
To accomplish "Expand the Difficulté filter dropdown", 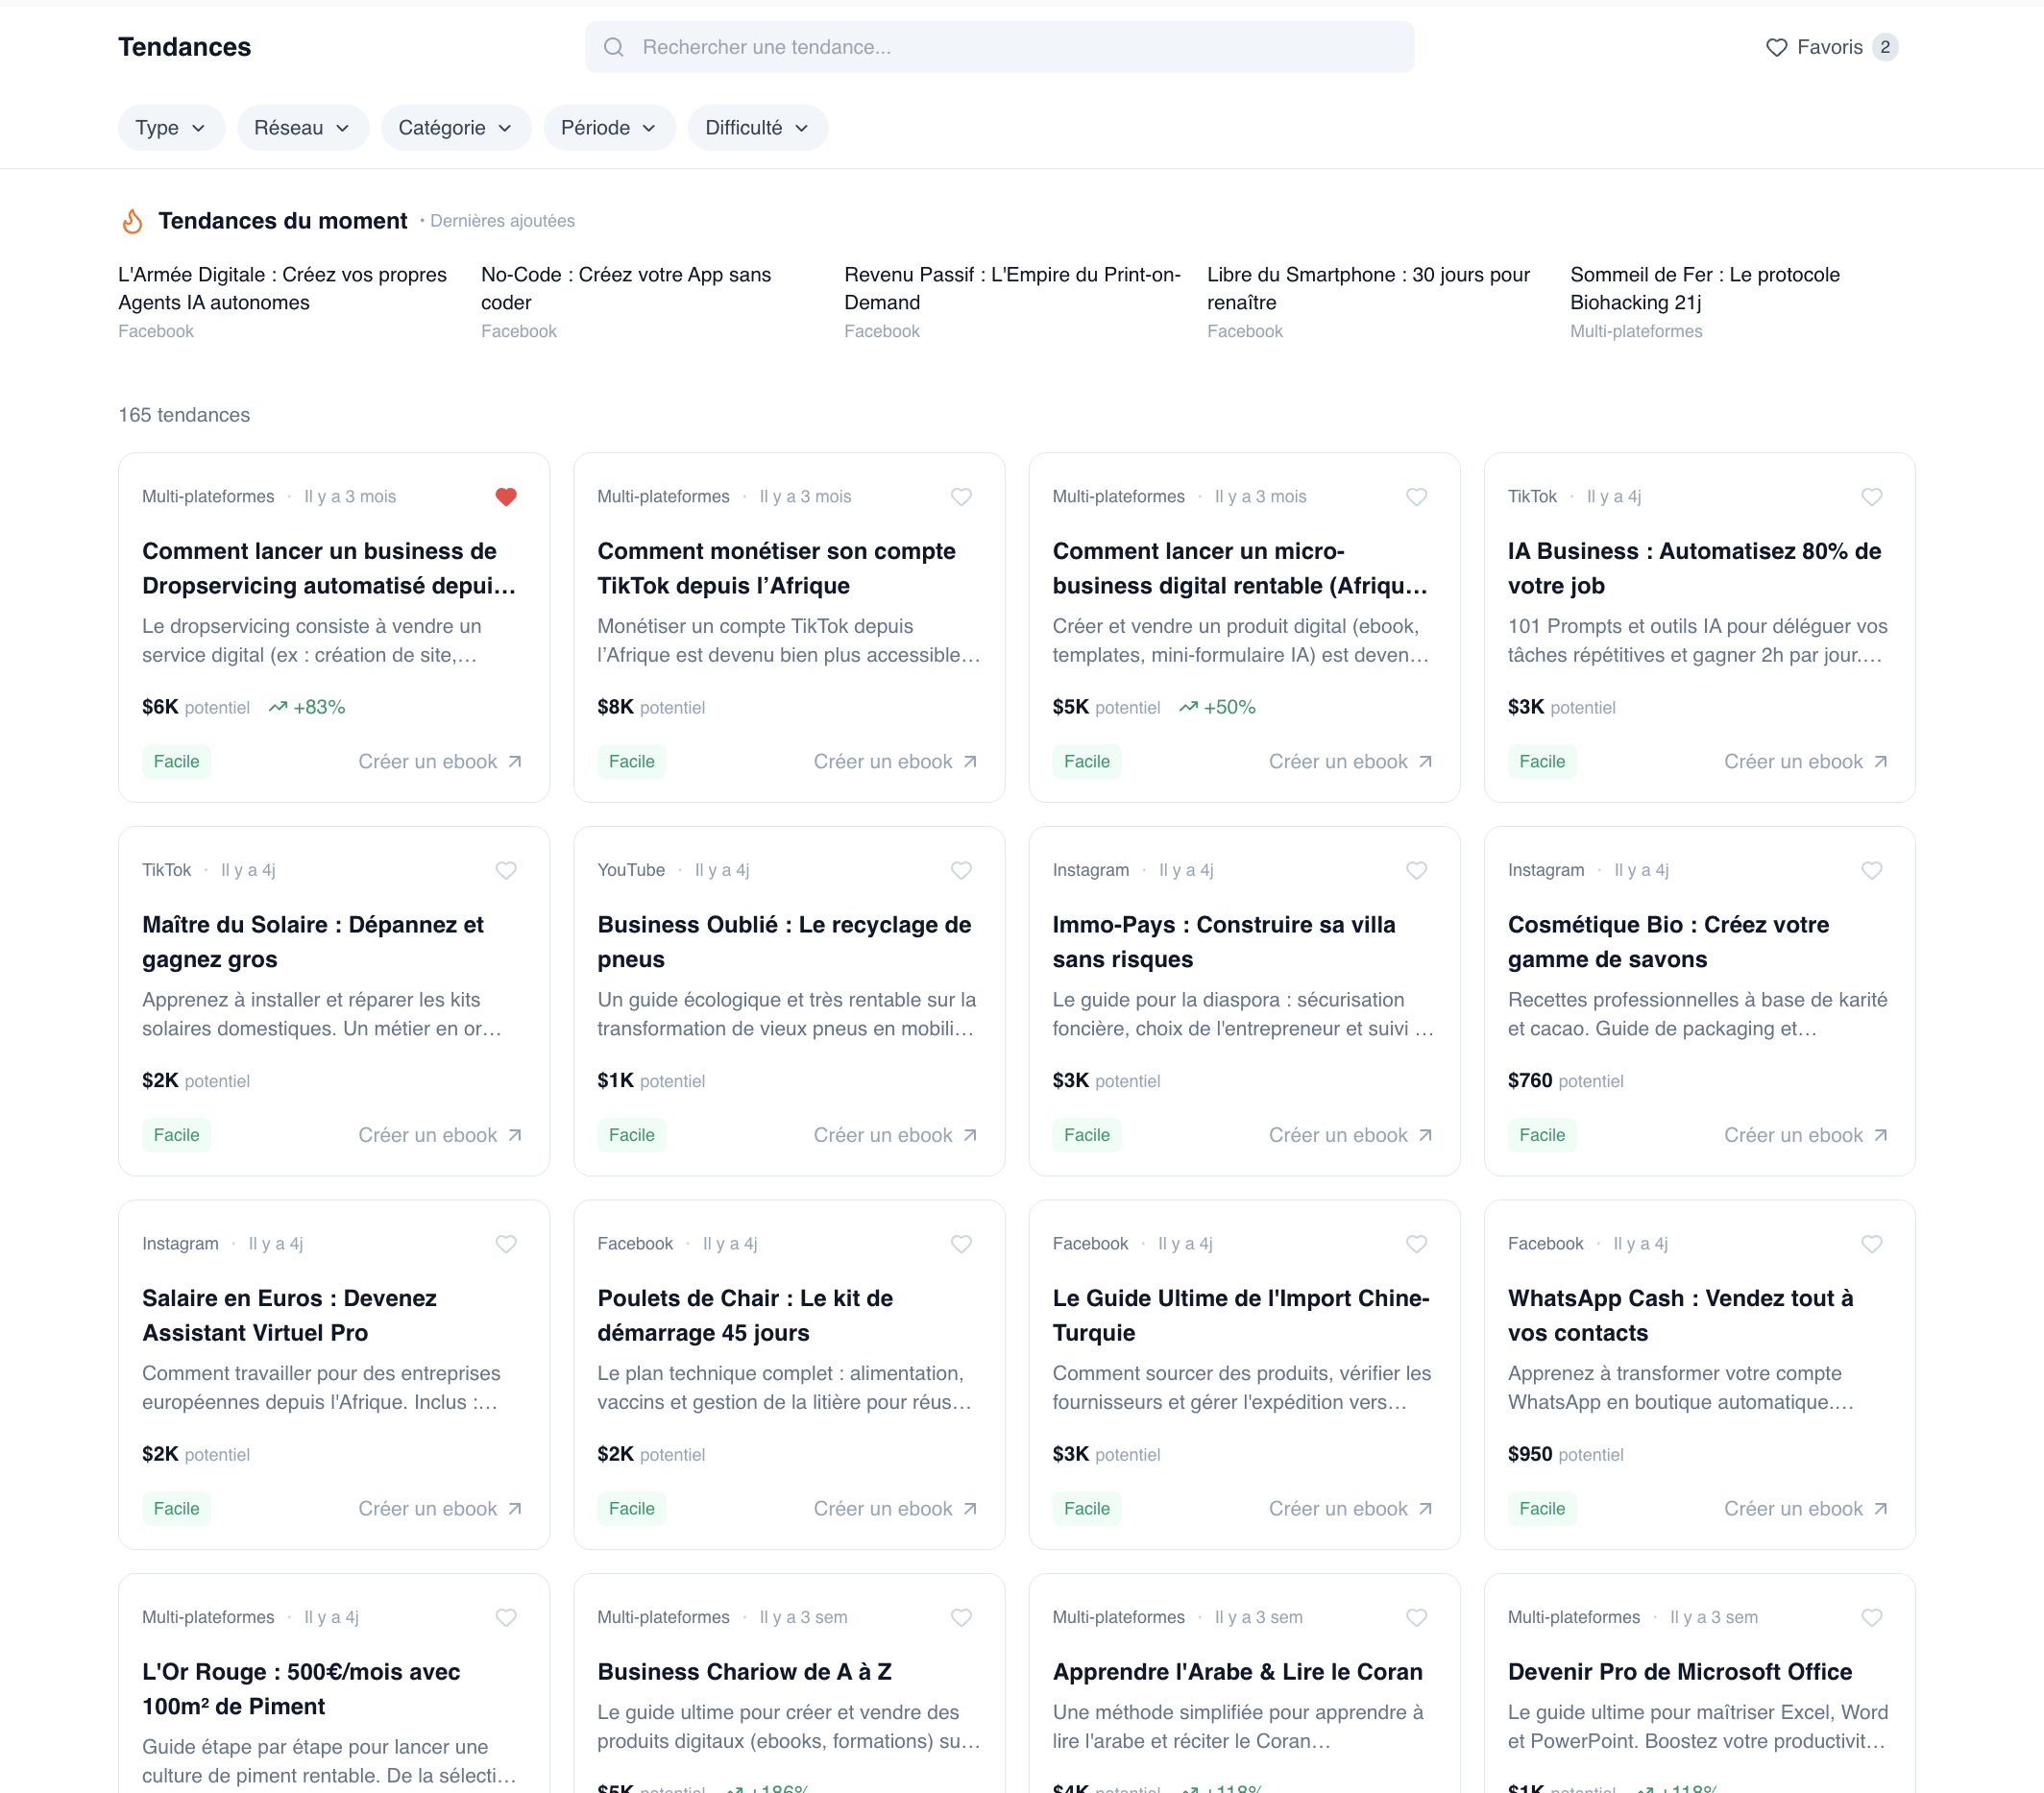I will pyautogui.click(x=757, y=128).
